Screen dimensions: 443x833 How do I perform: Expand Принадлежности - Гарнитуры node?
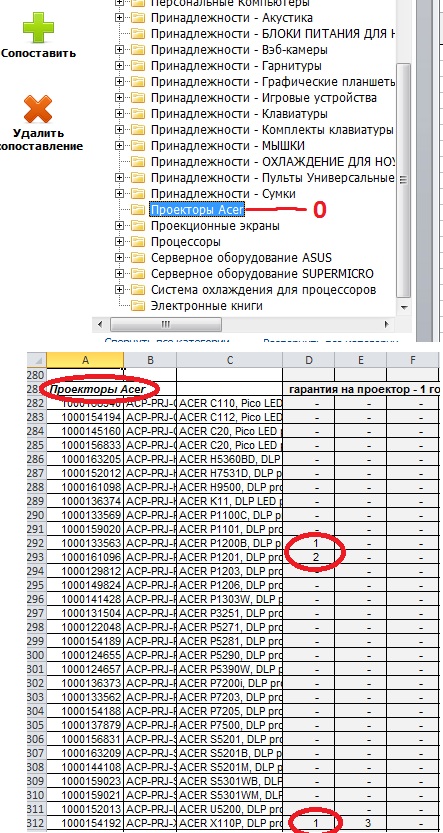point(120,66)
